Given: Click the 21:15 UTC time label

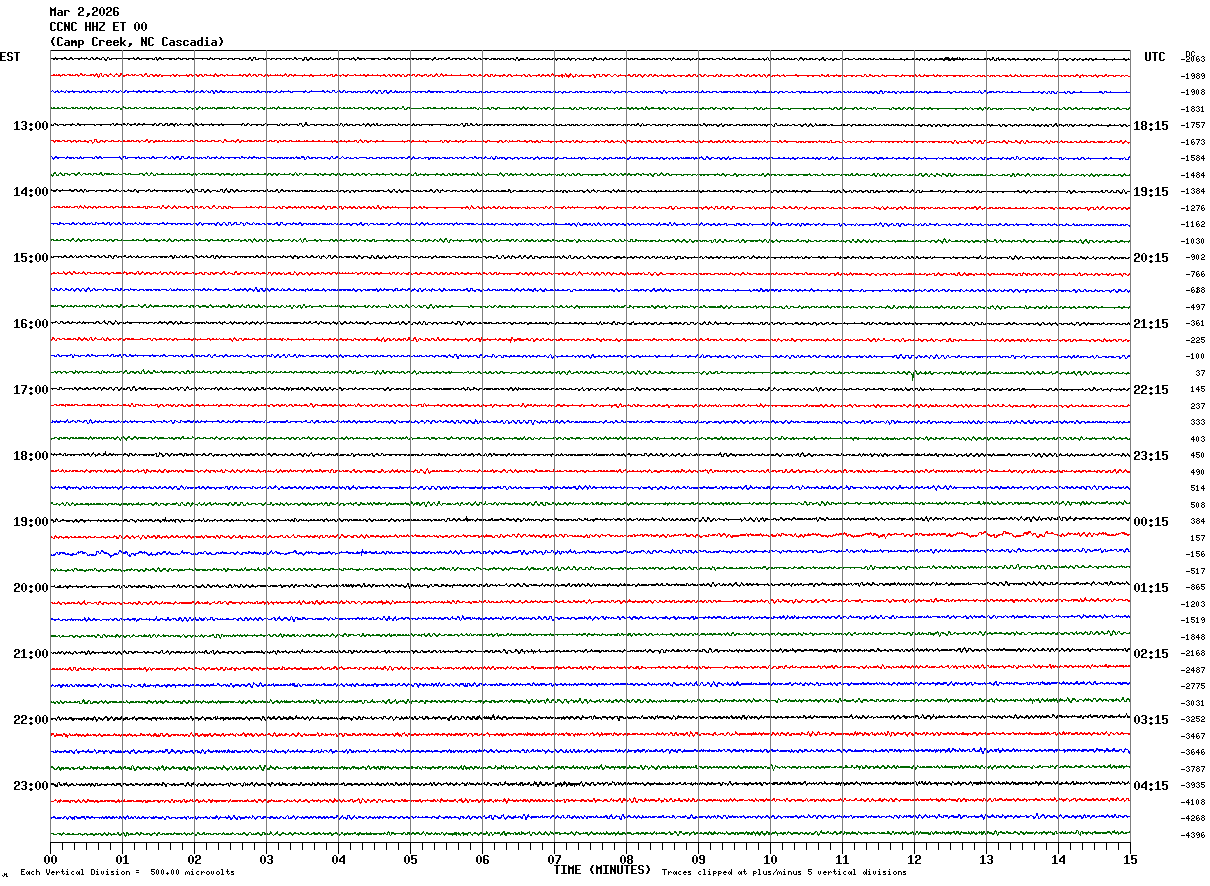Looking at the screenshot, I should point(1151,324).
